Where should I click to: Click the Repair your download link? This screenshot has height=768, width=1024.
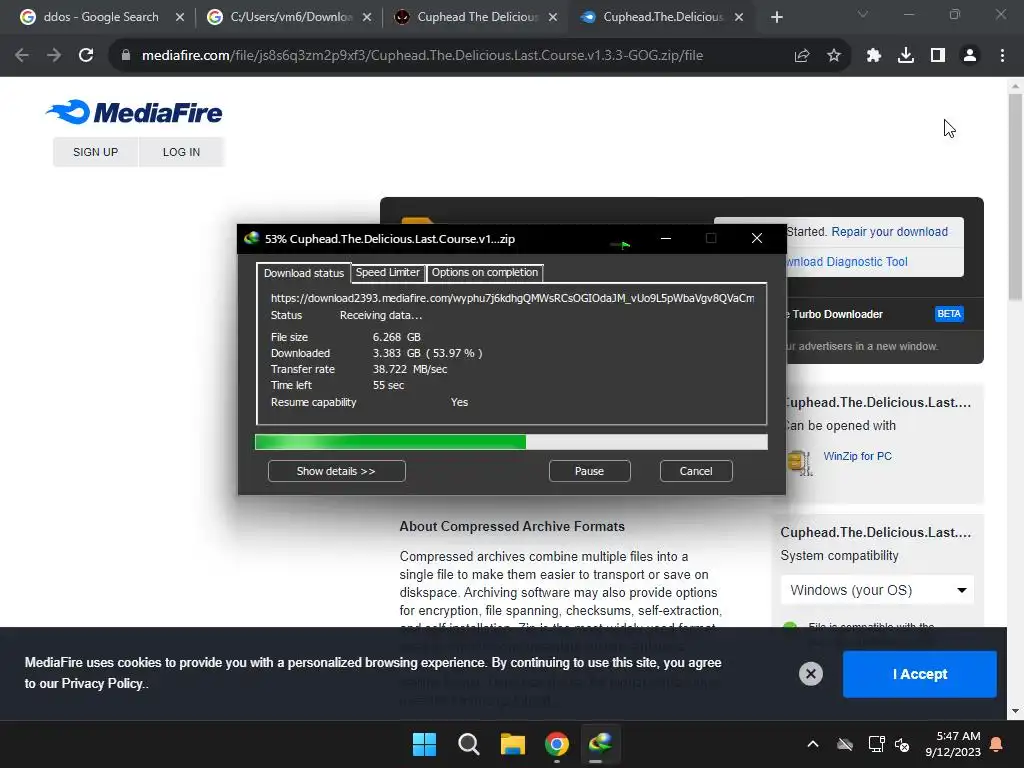point(889,232)
